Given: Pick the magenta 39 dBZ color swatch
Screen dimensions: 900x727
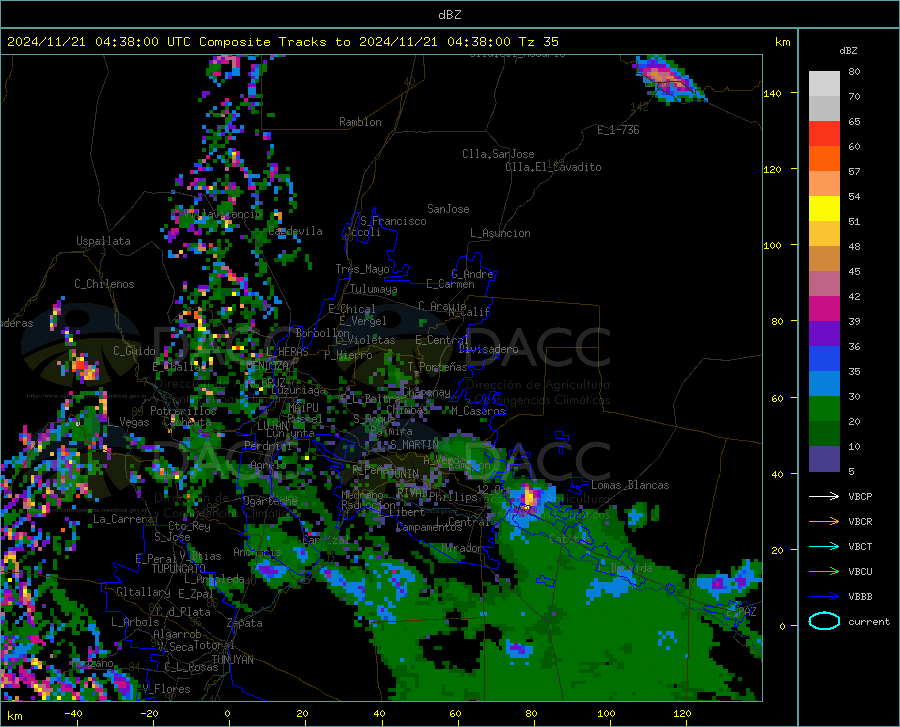Looking at the screenshot, I should [824, 309].
